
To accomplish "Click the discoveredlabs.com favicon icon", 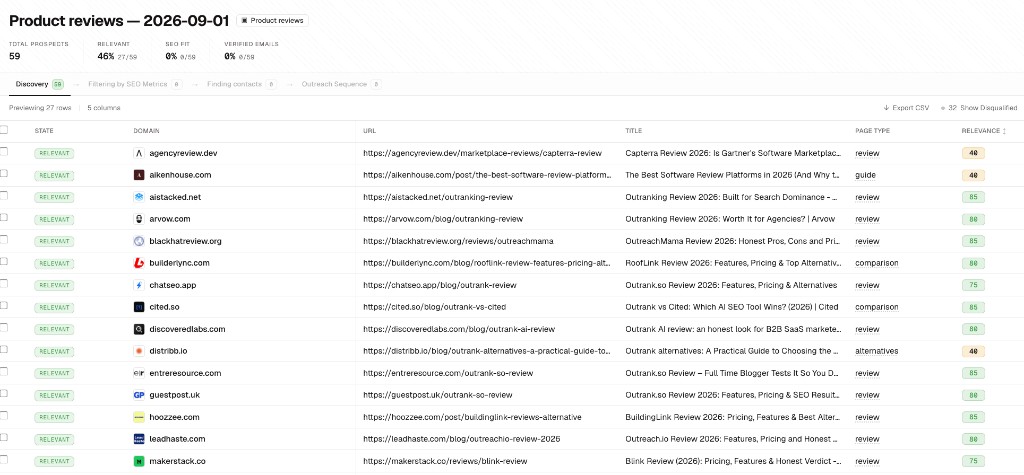I will click(138, 329).
